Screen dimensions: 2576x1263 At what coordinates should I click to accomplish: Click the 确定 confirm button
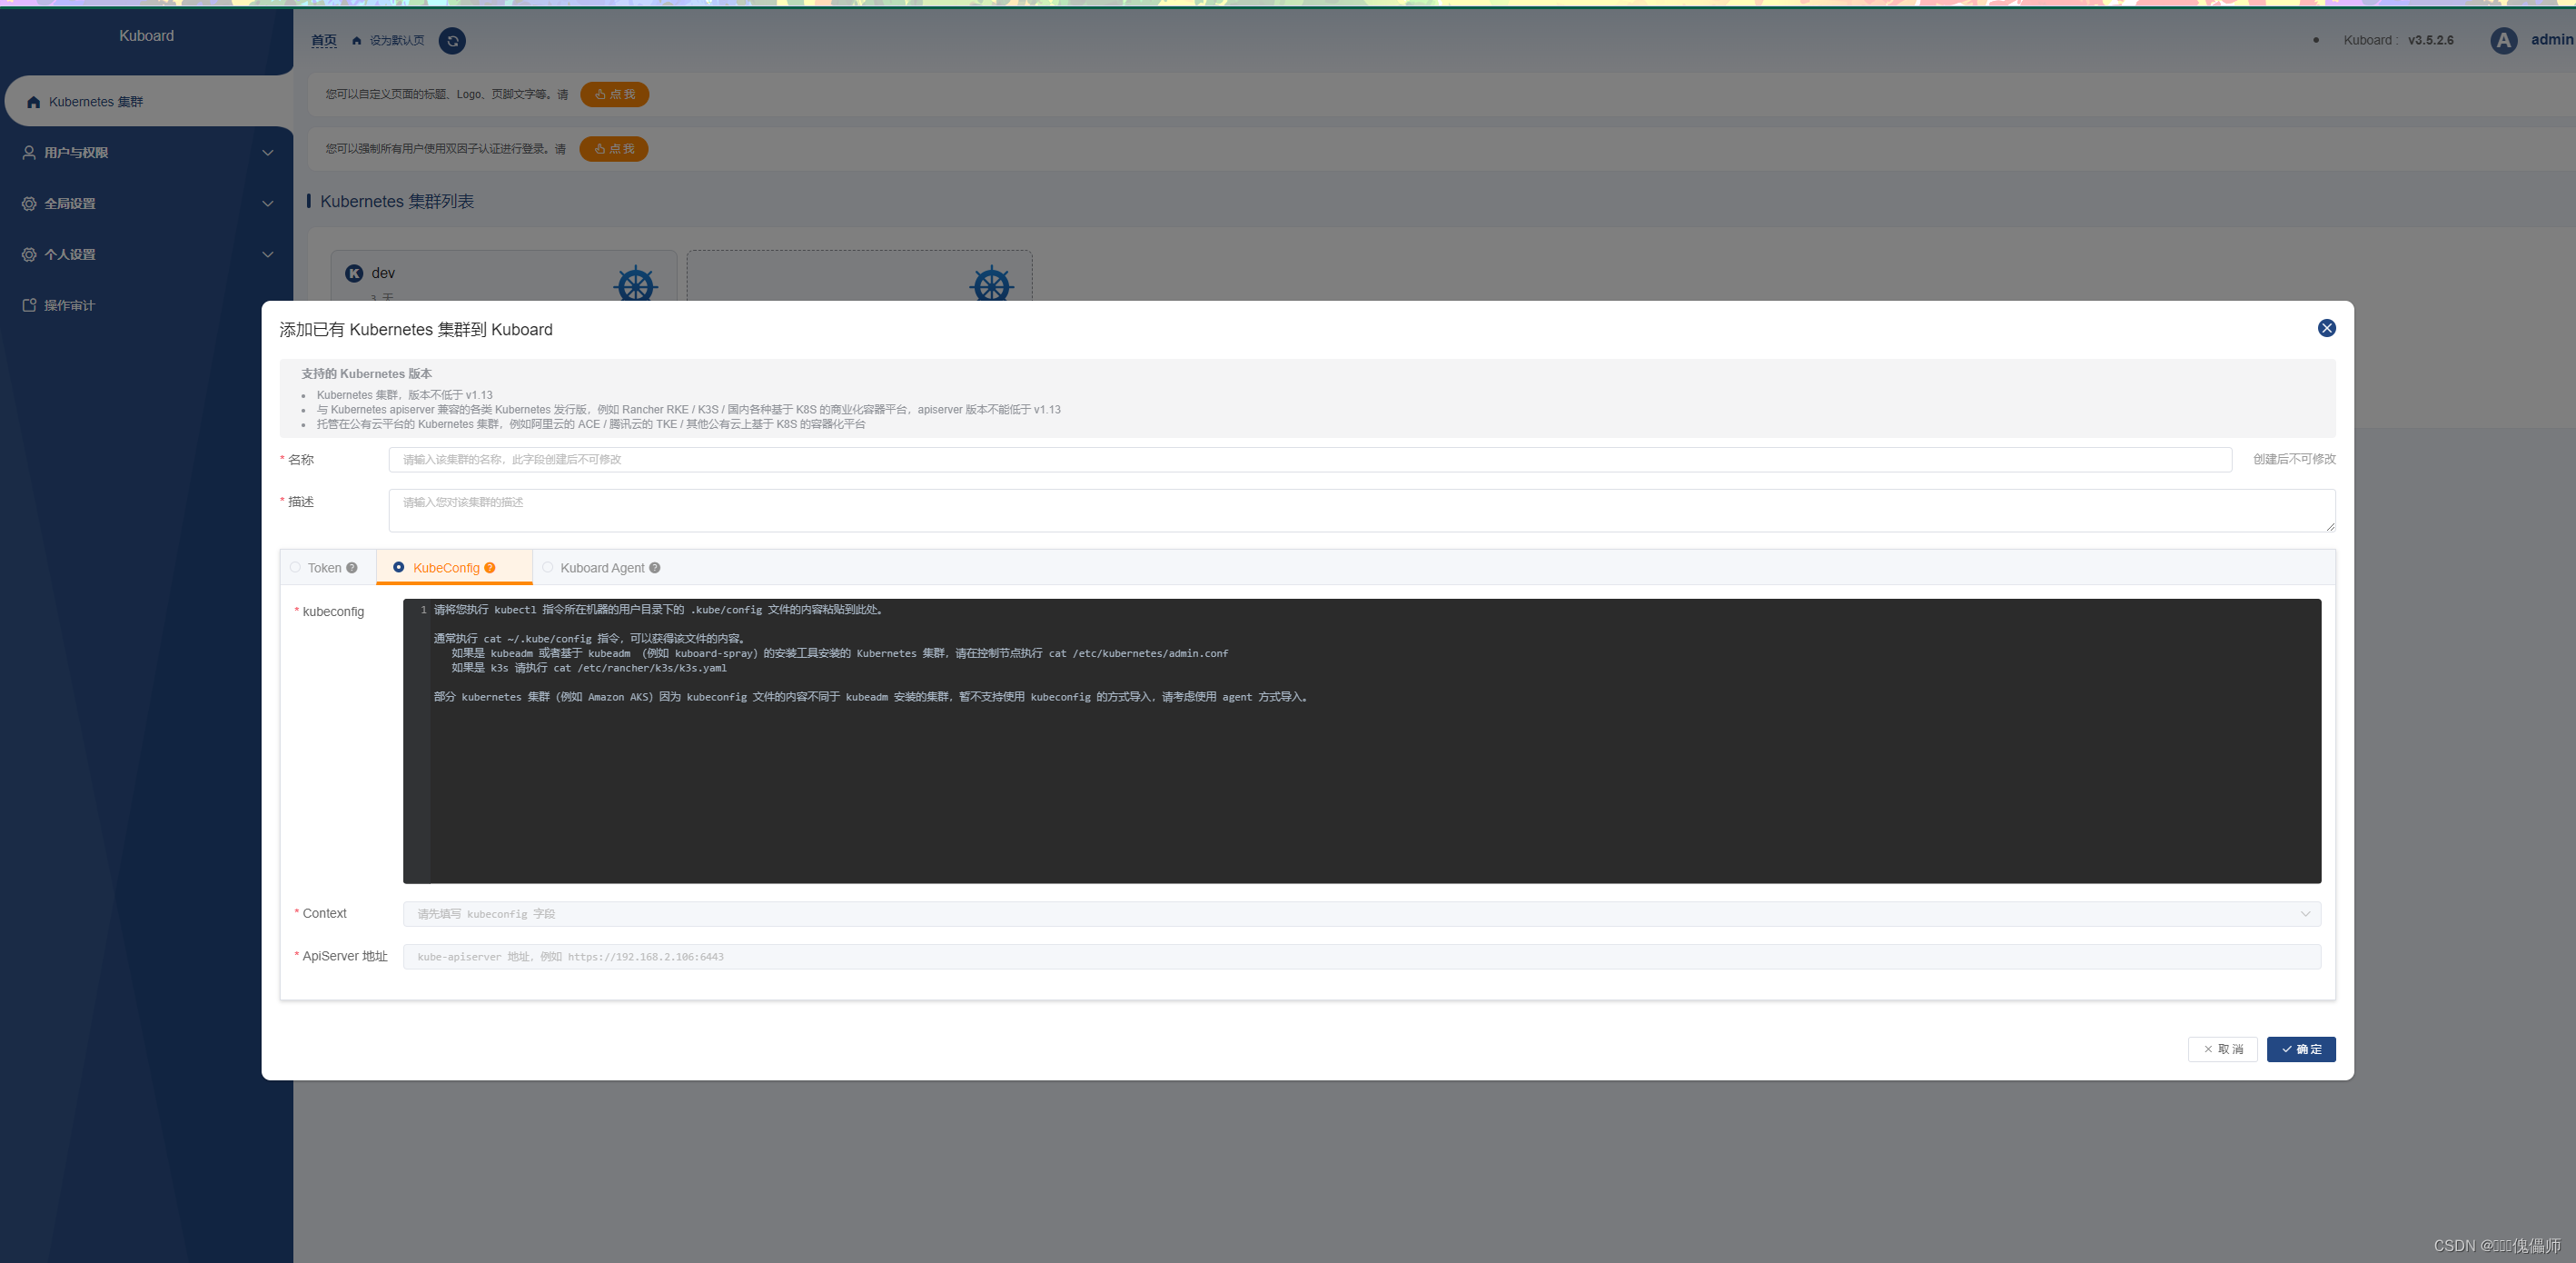click(x=2301, y=1049)
